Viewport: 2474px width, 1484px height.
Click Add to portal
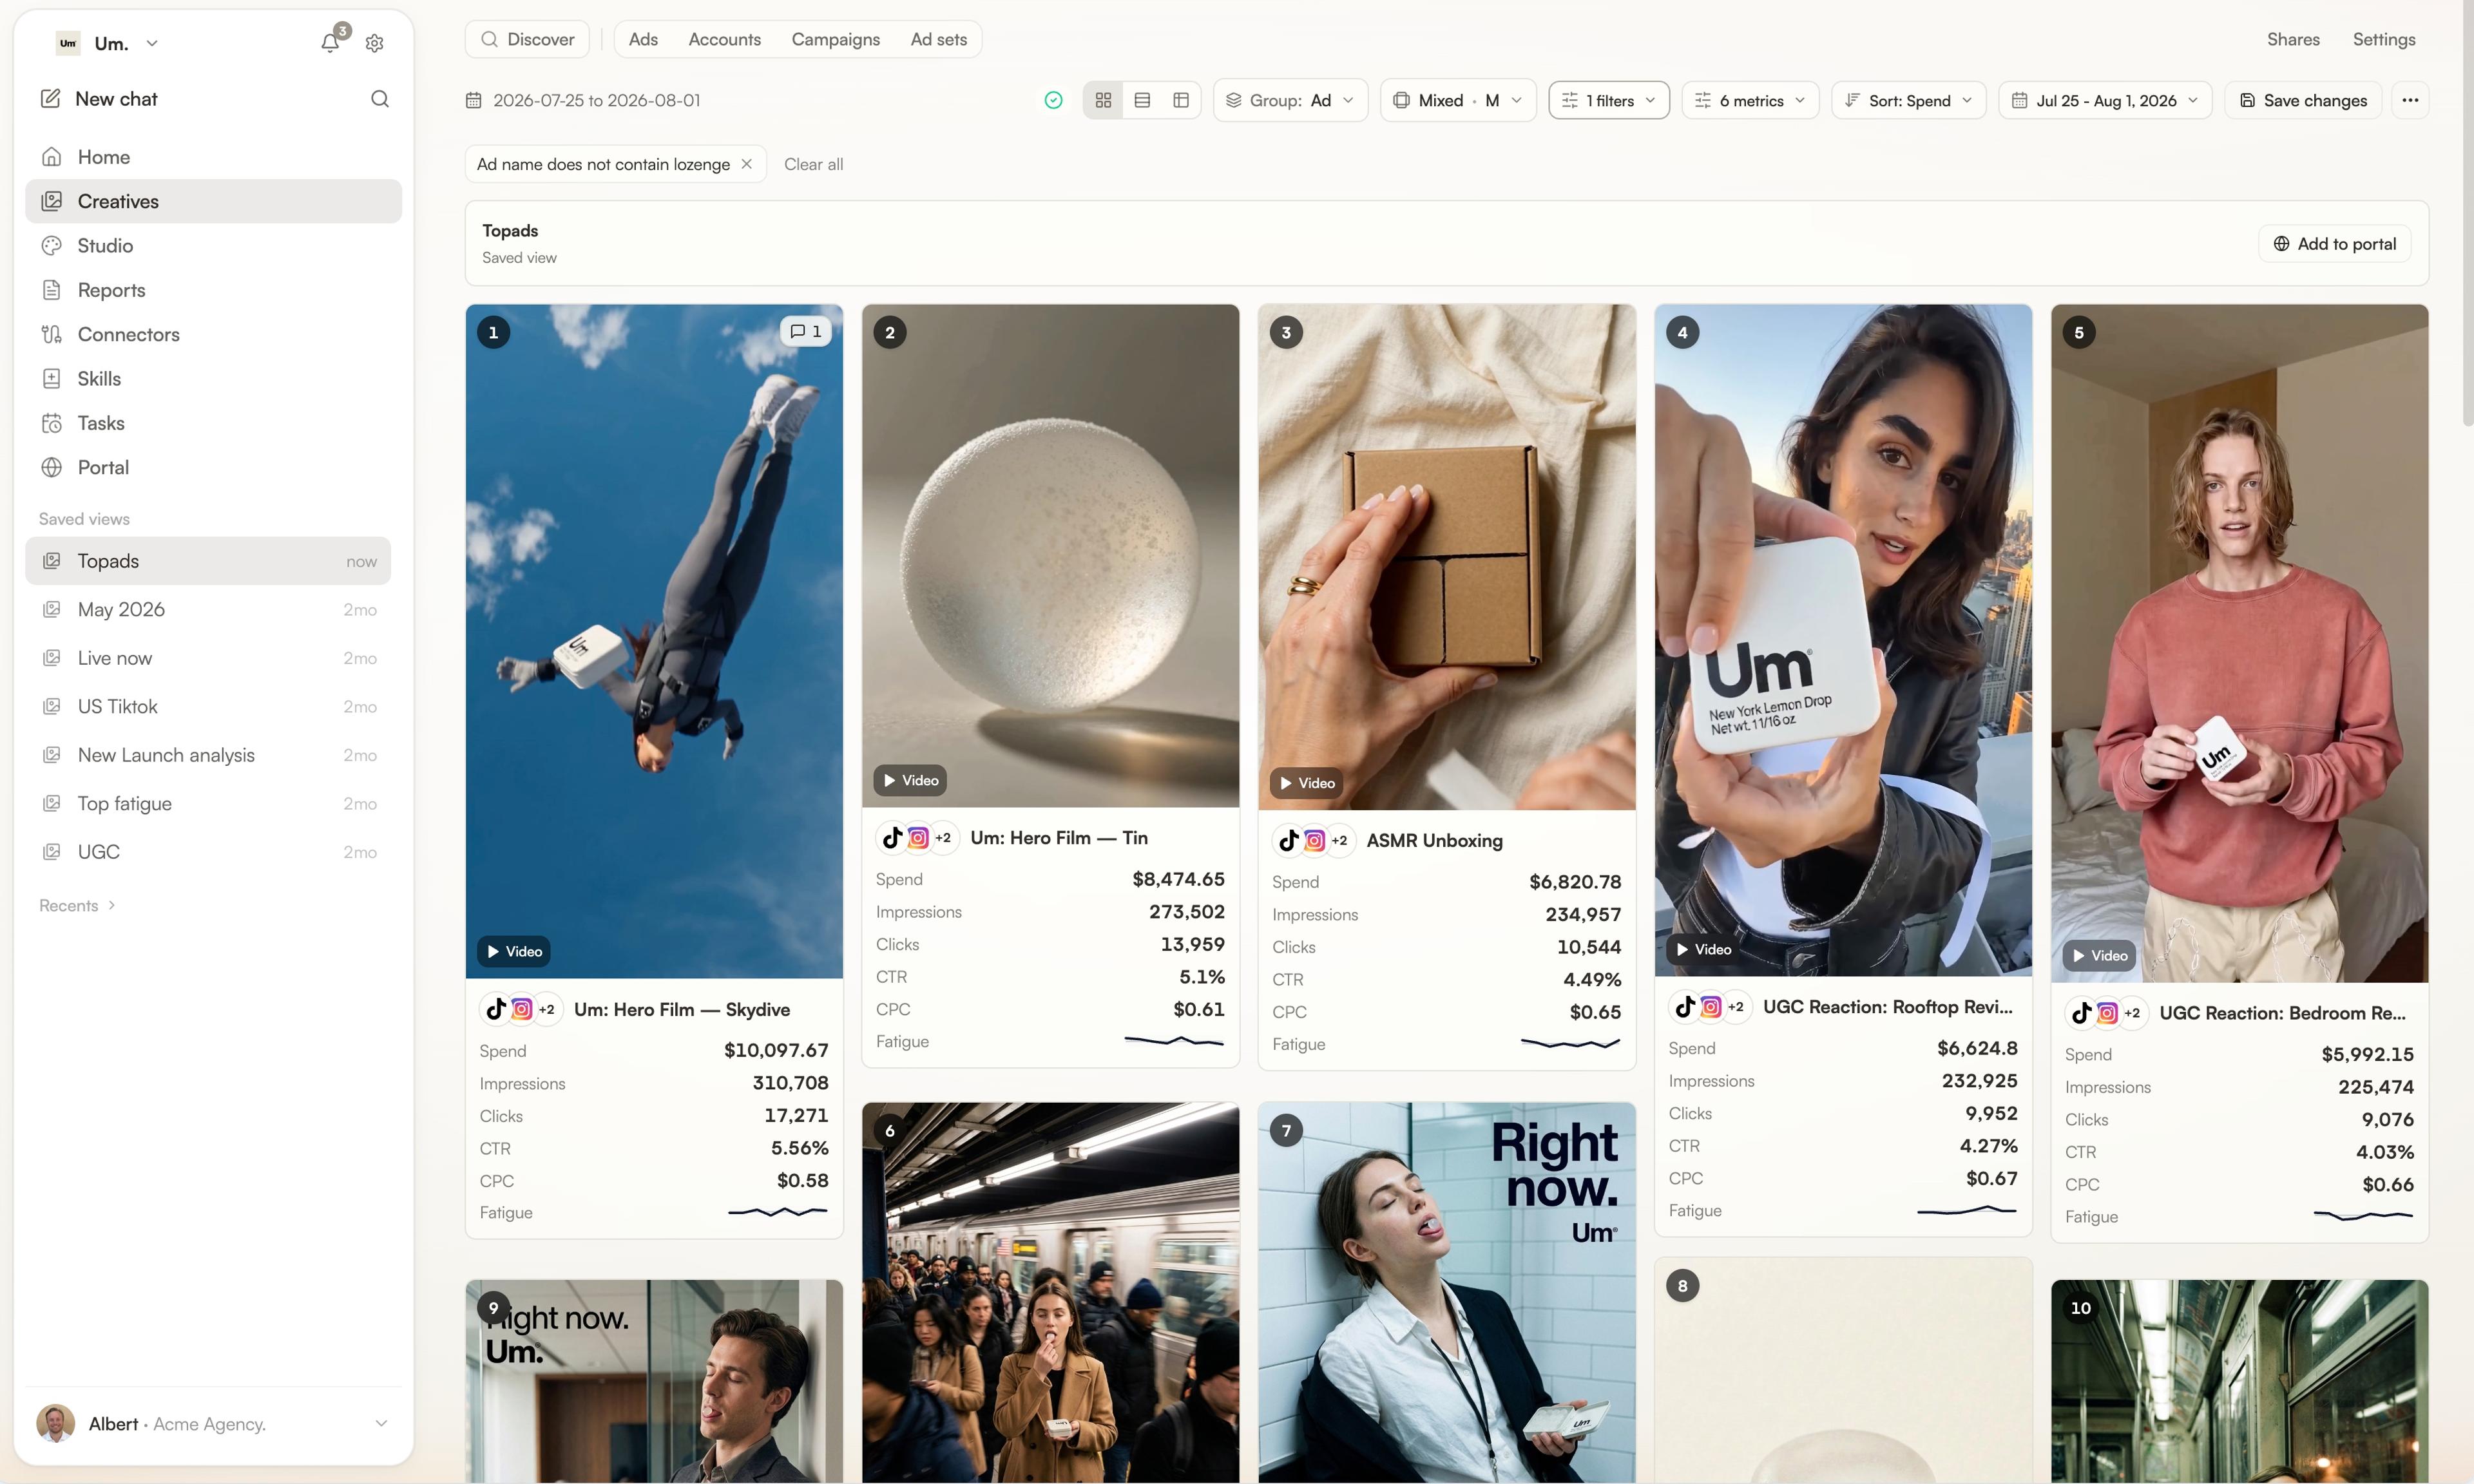(x=2334, y=243)
